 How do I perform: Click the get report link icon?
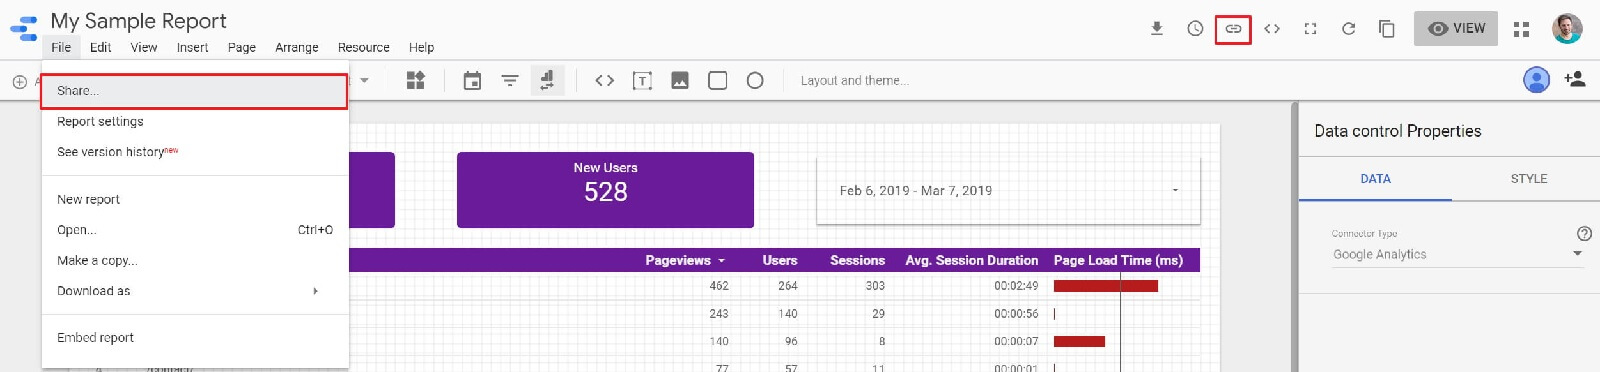tap(1233, 29)
